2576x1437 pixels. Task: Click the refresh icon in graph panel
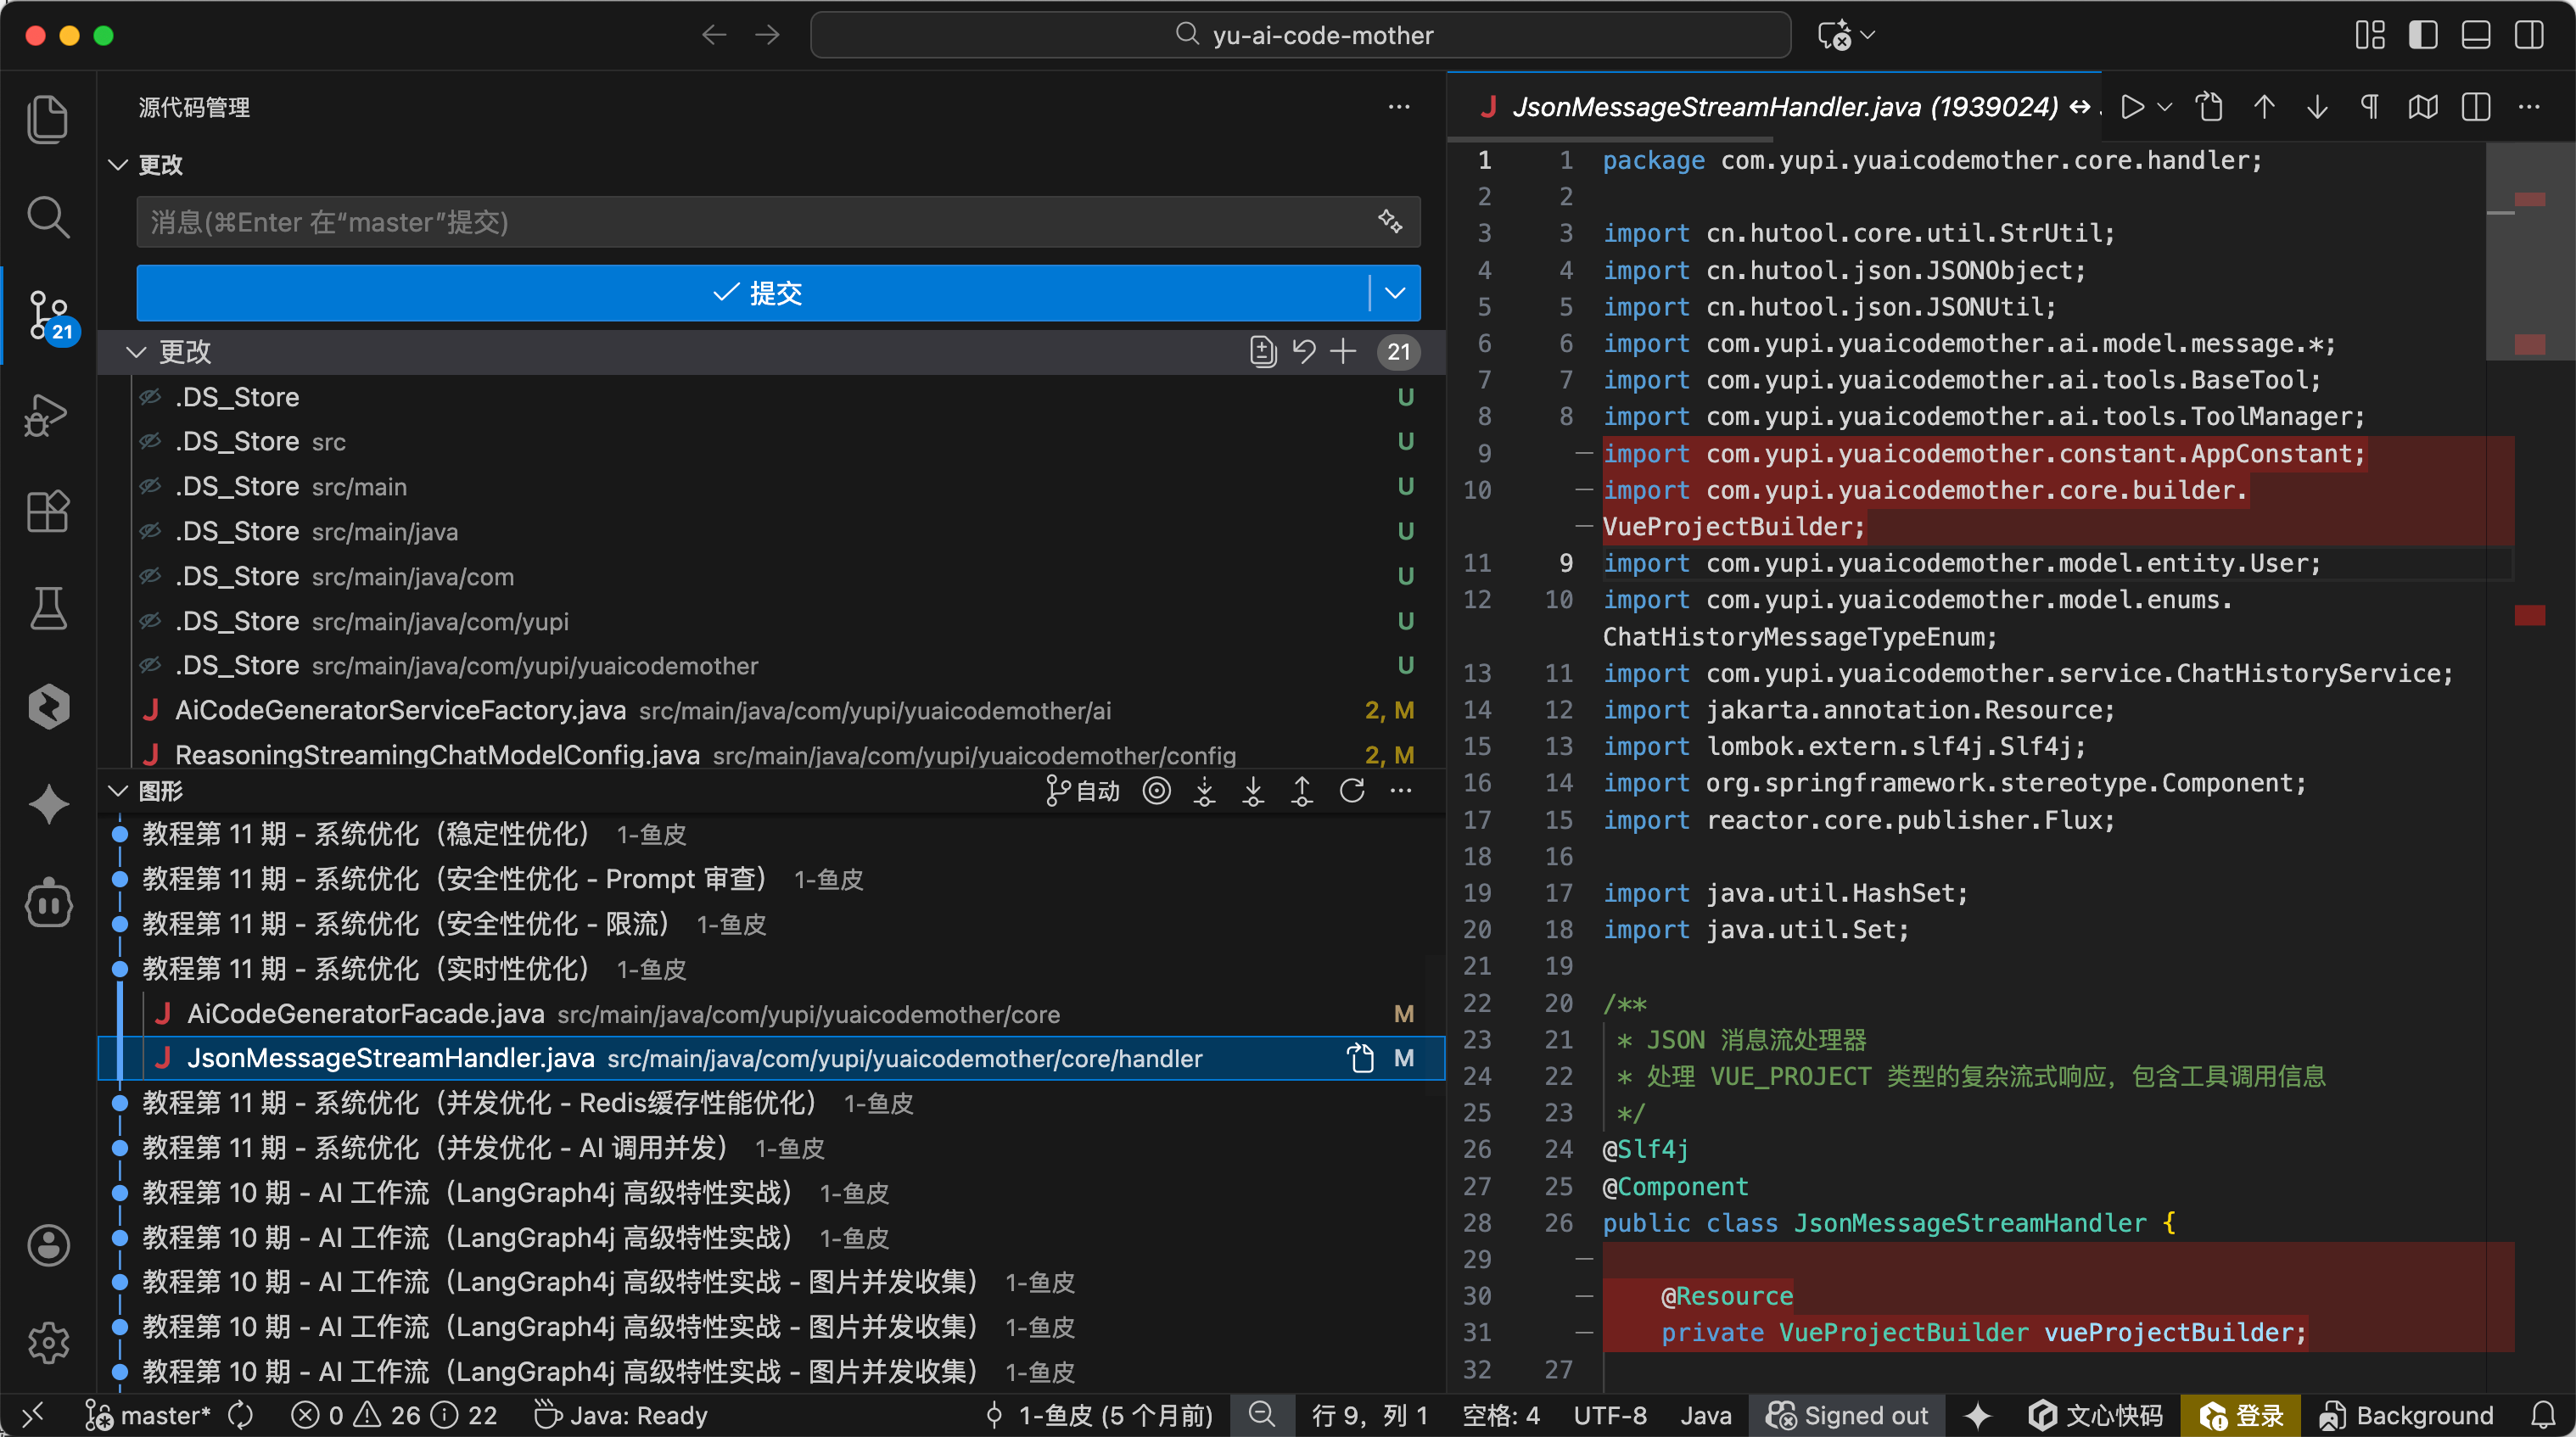1352,791
